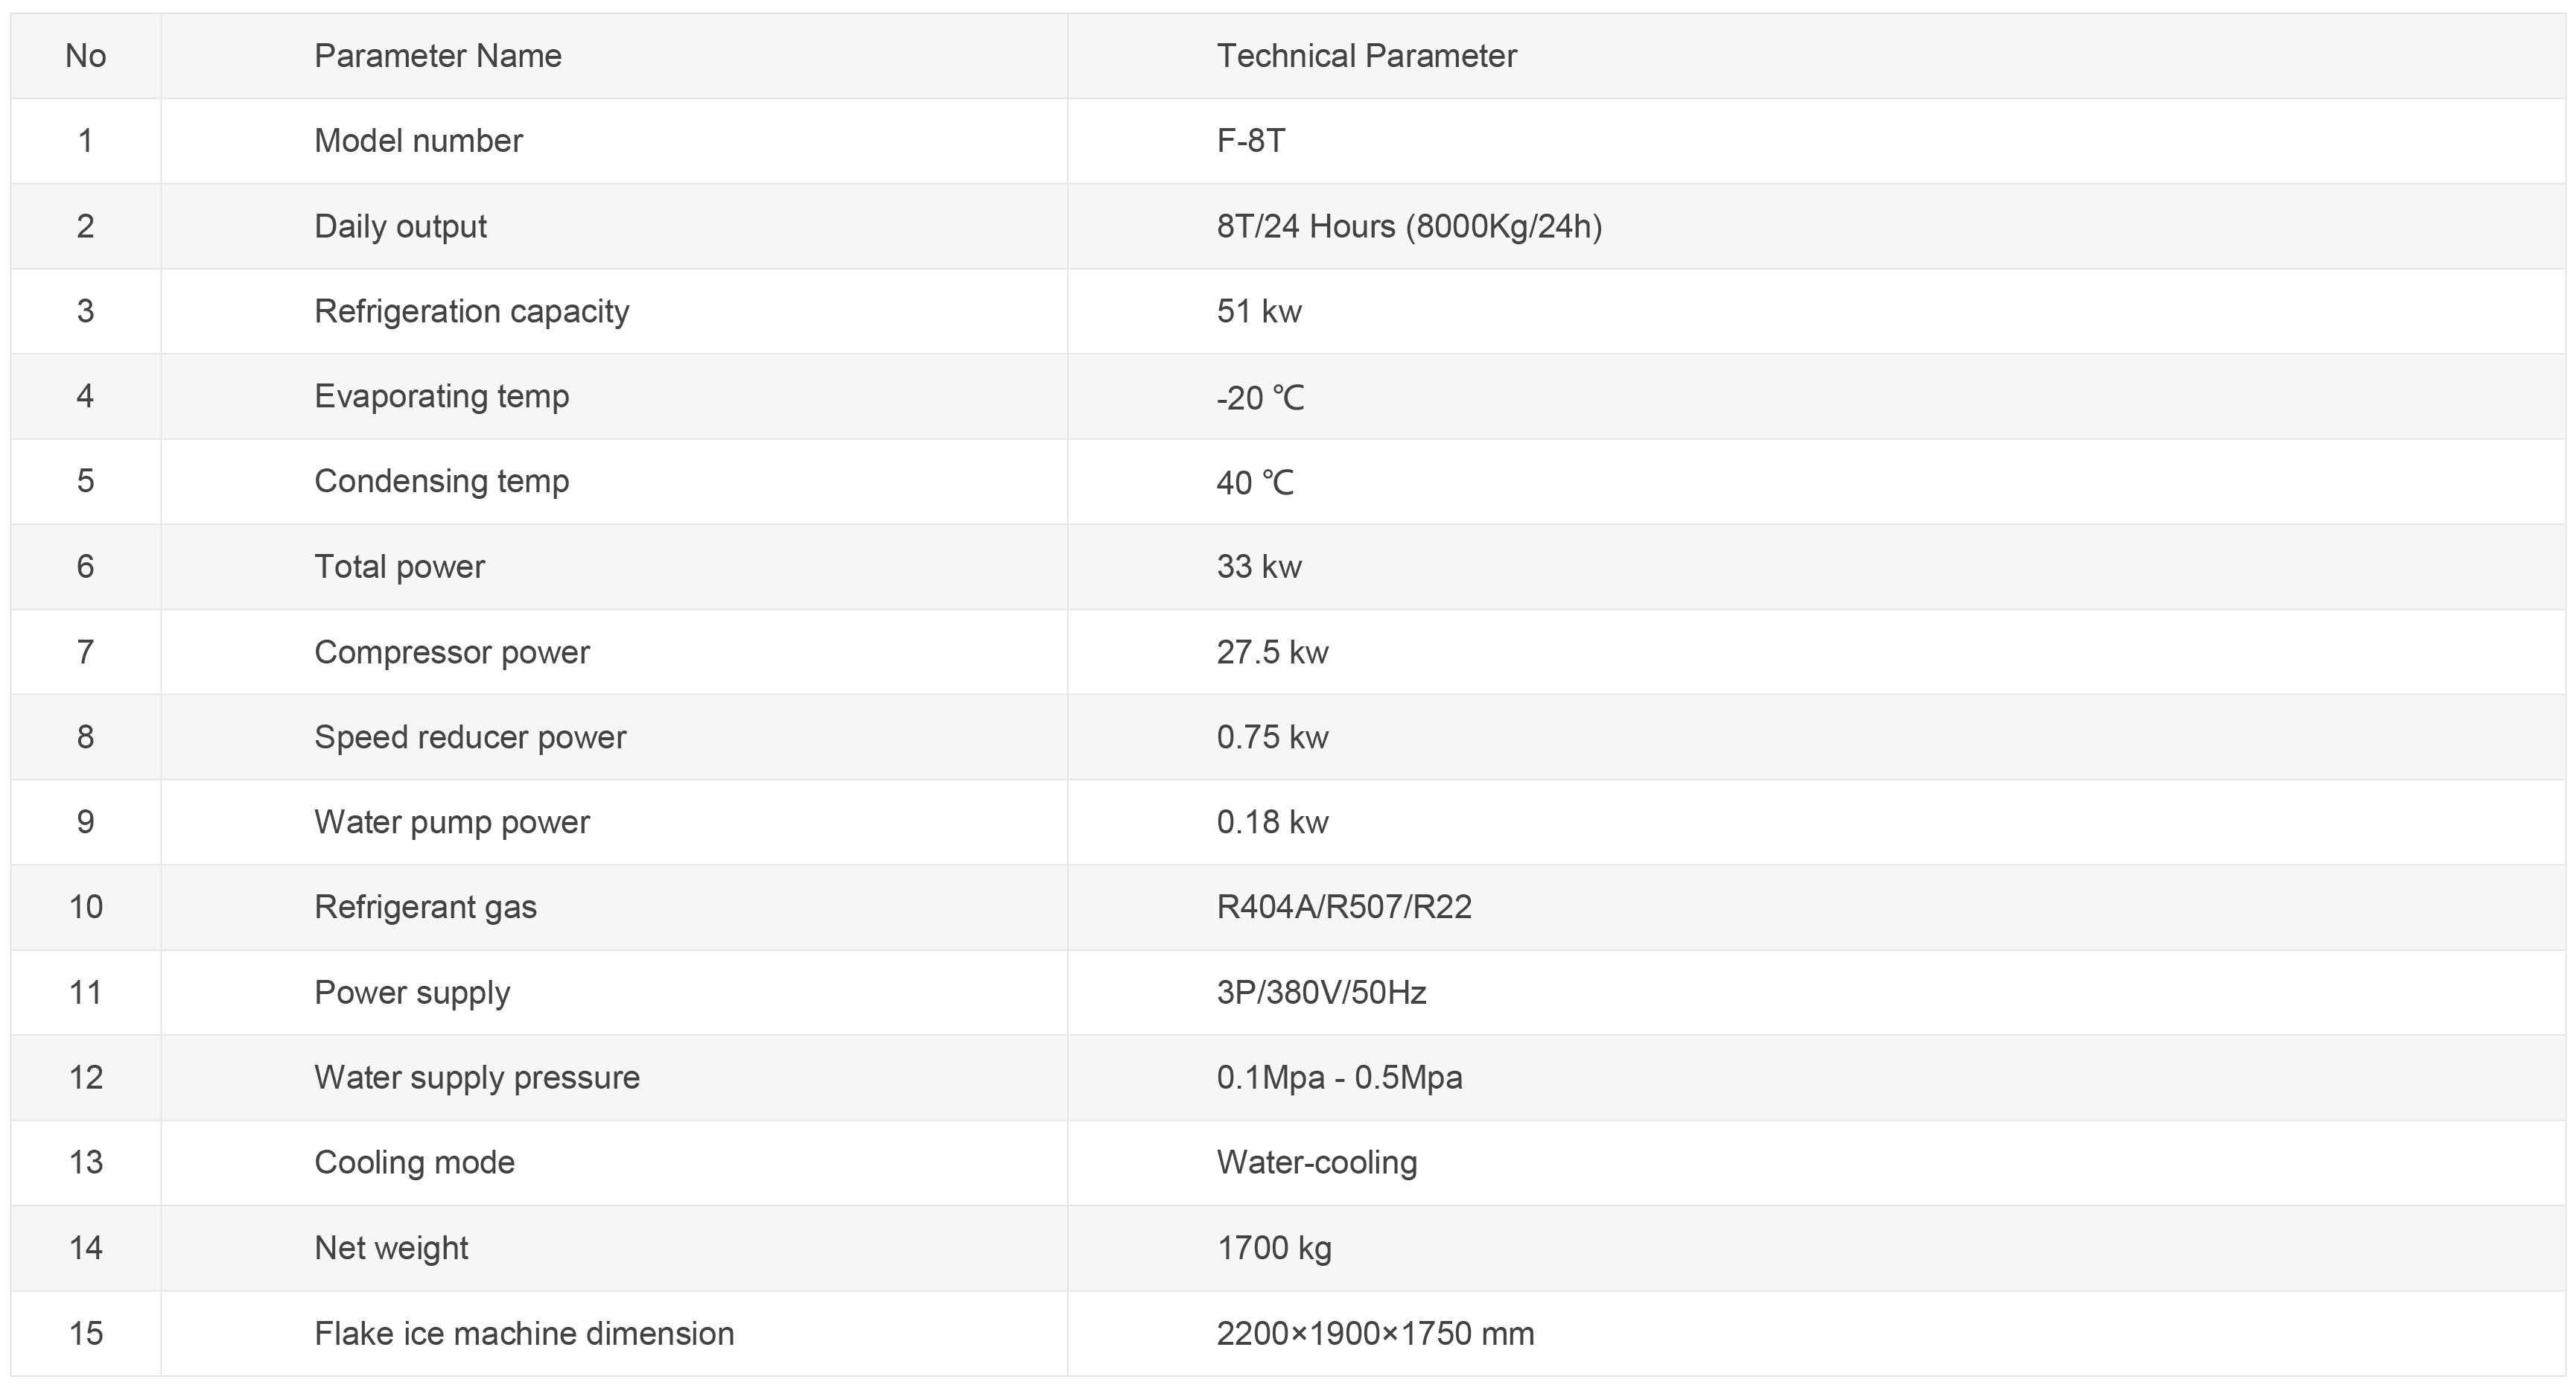
Task: Select the 3P/380V/50Hz power supply value
Action: (x=1321, y=993)
